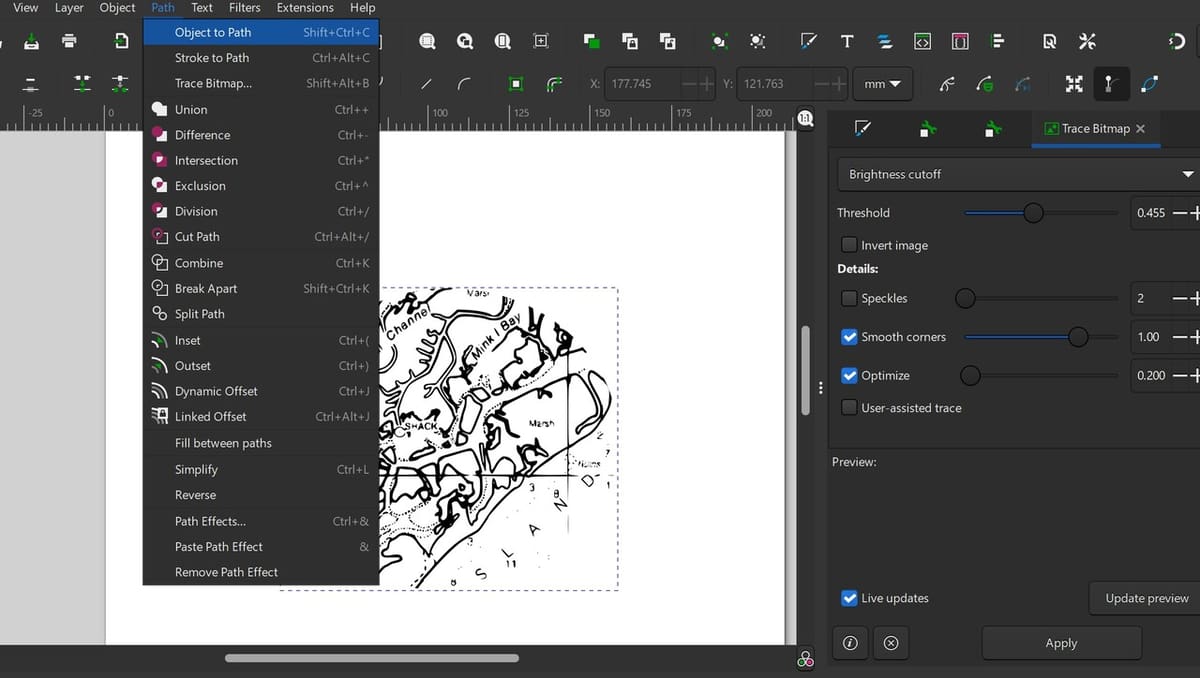This screenshot has height=678, width=1200.
Task: Close the Trace Bitmap tab
Action: coord(1141,129)
